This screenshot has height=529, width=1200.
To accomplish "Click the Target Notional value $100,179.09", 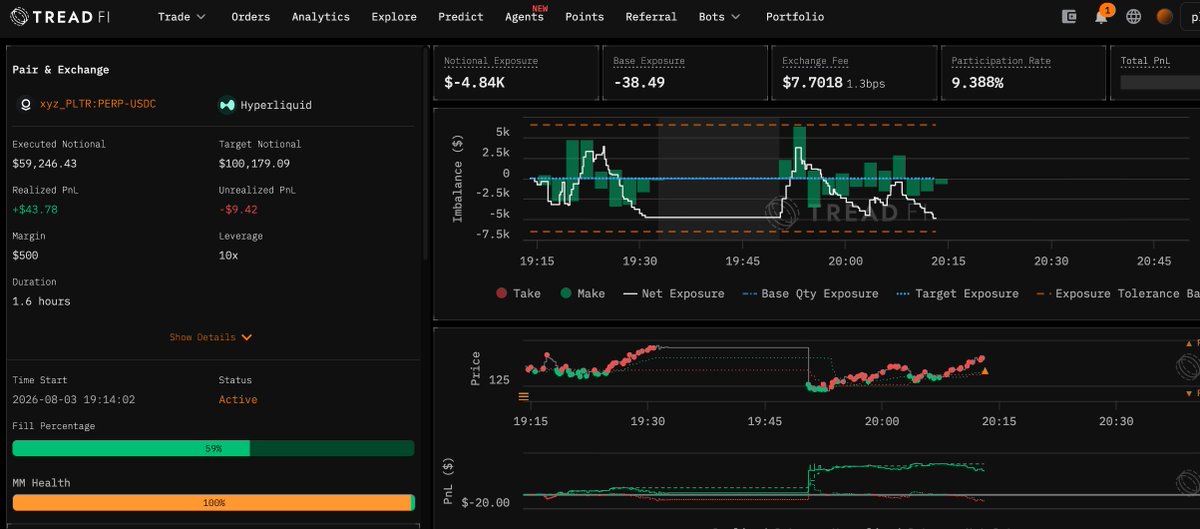I will click(x=254, y=163).
